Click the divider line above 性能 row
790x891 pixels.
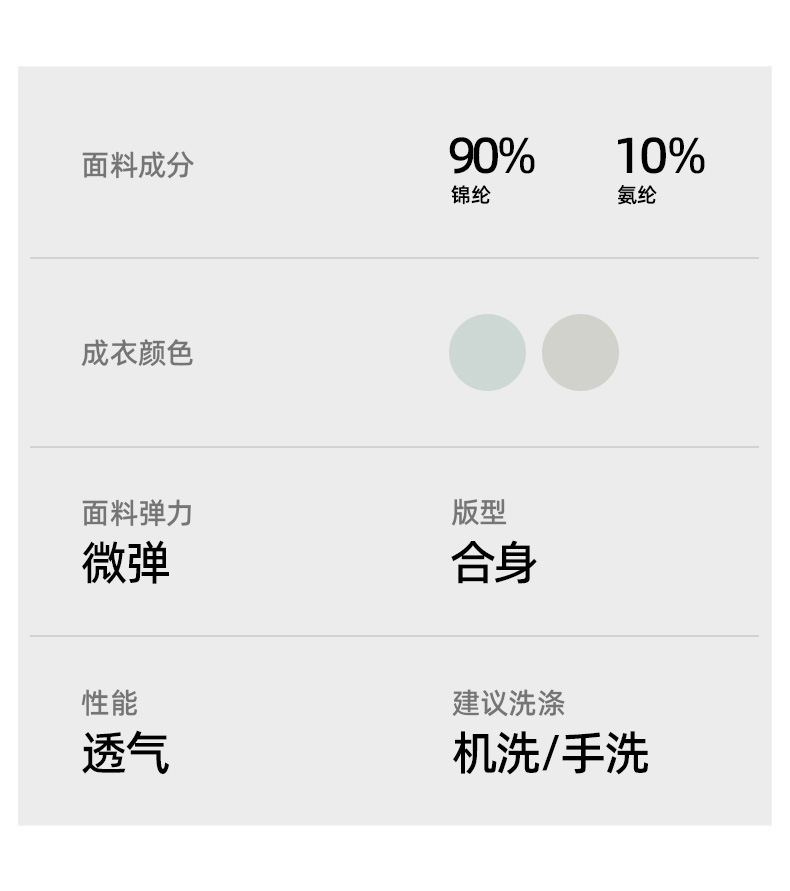point(394,635)
